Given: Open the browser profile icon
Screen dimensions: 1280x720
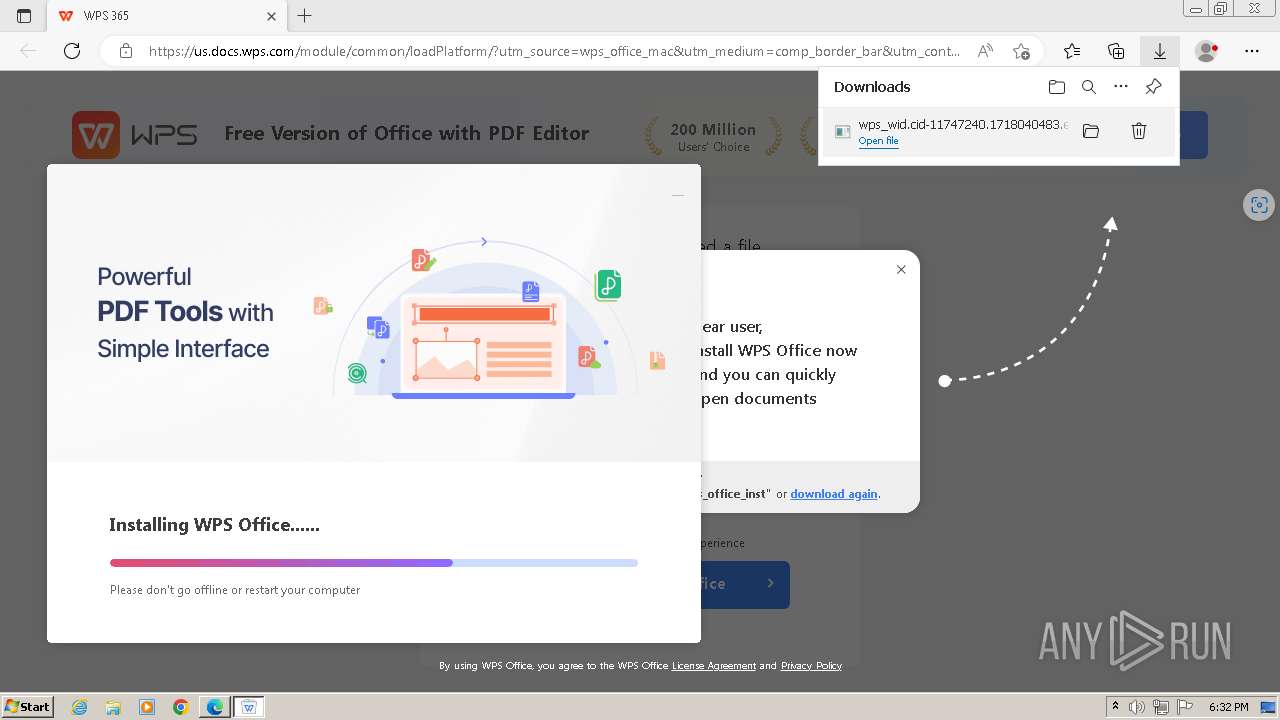Looking at the screenshot, I should 1207,51.
